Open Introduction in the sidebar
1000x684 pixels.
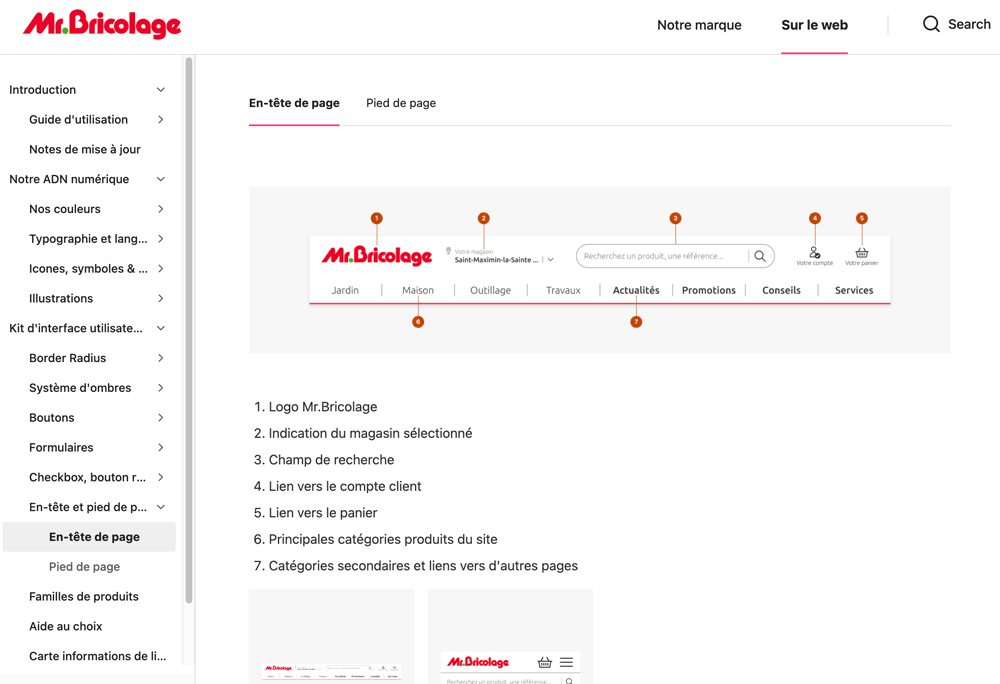click(42, 90)
